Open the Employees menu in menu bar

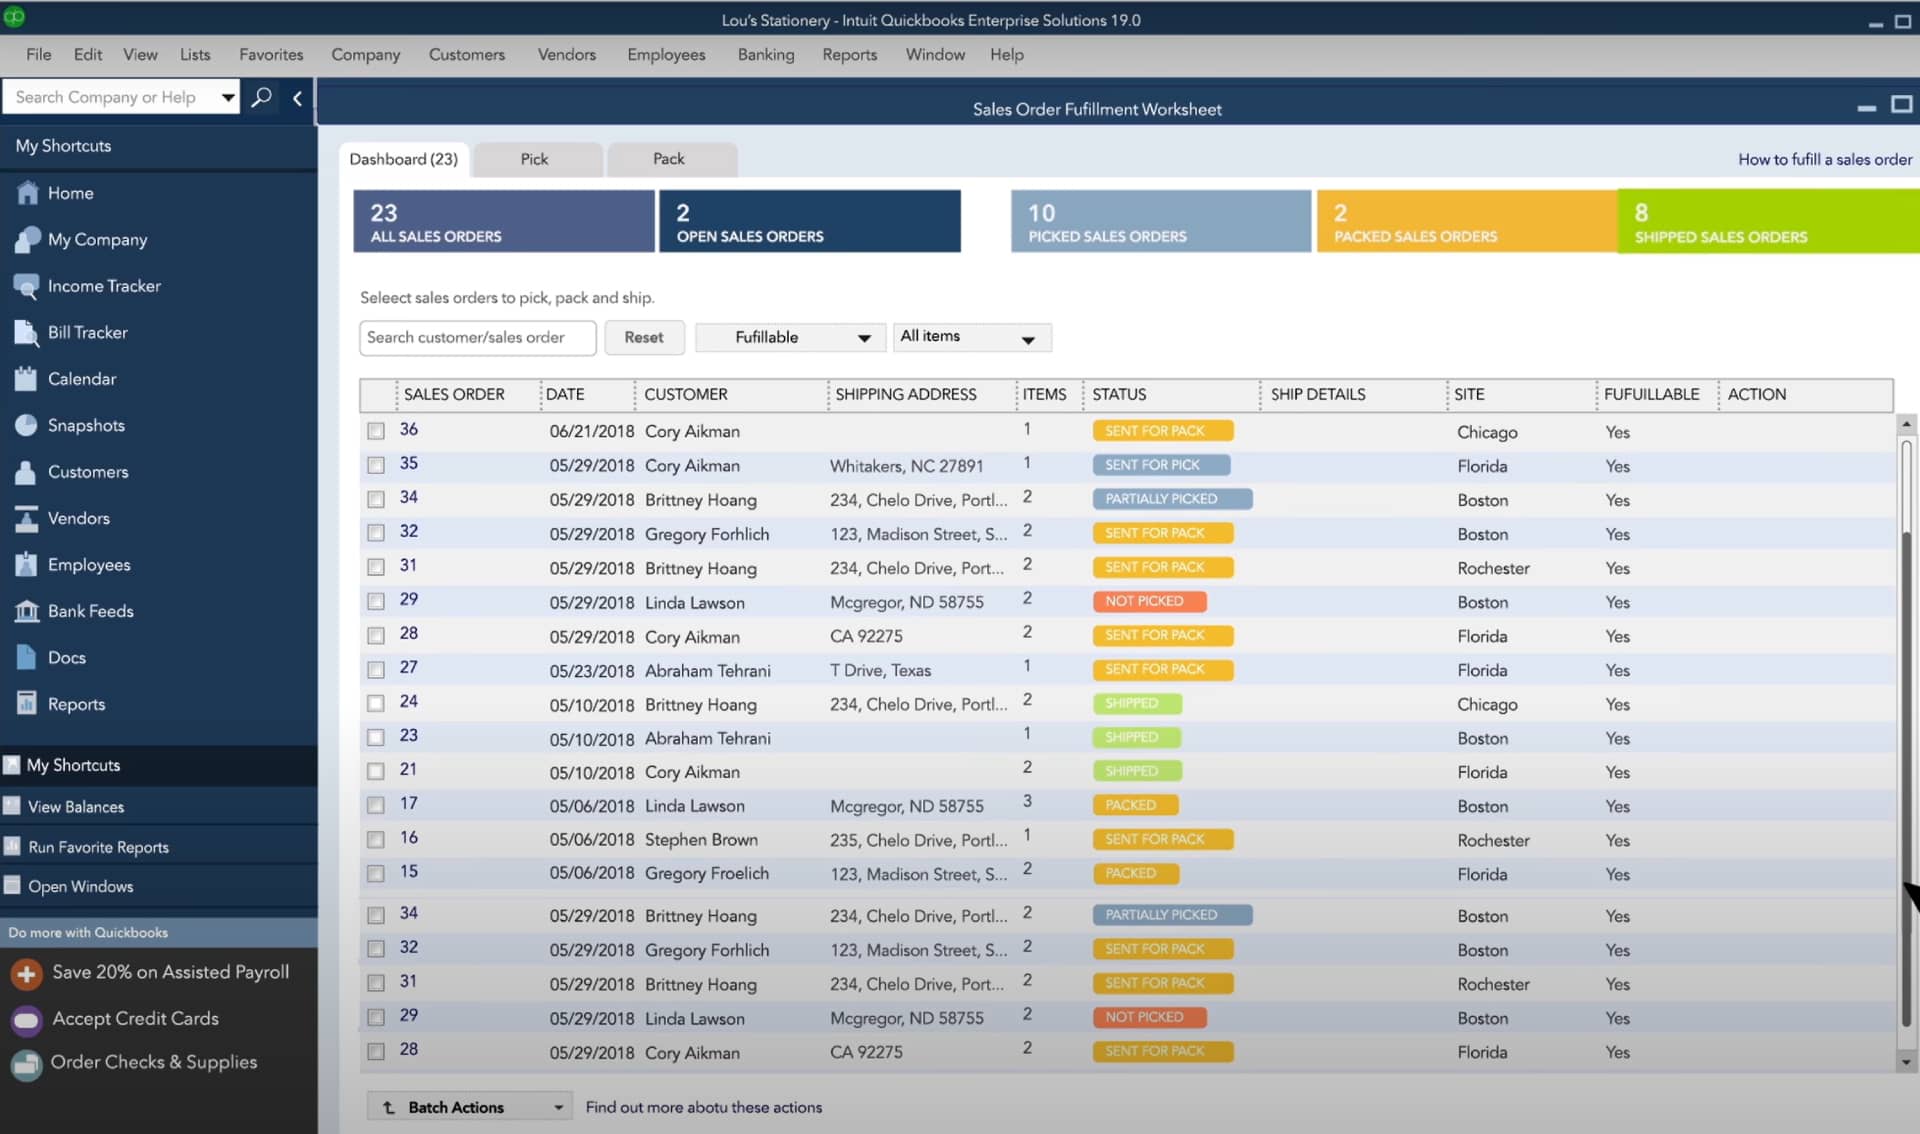pyautogui.click(x=666, y=54)
